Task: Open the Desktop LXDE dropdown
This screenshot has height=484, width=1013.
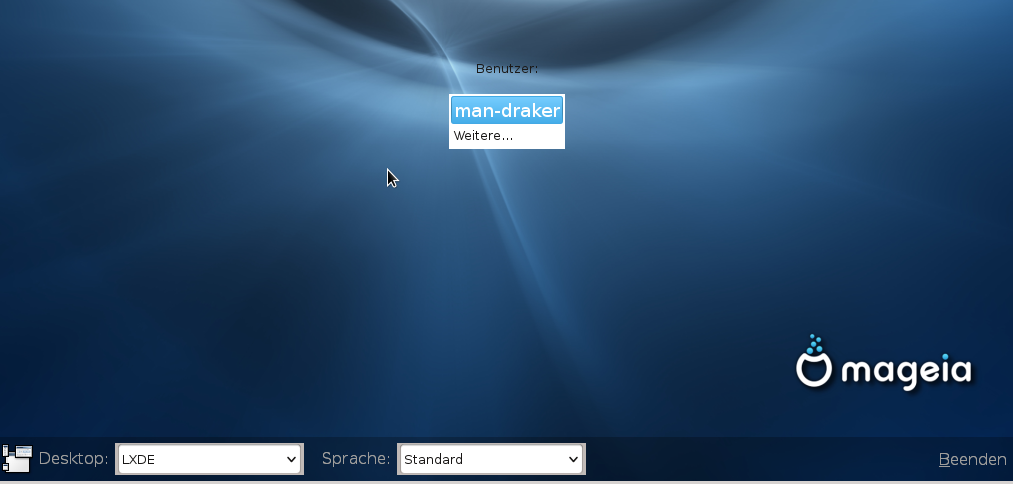Action: click(x=209, y=459)
